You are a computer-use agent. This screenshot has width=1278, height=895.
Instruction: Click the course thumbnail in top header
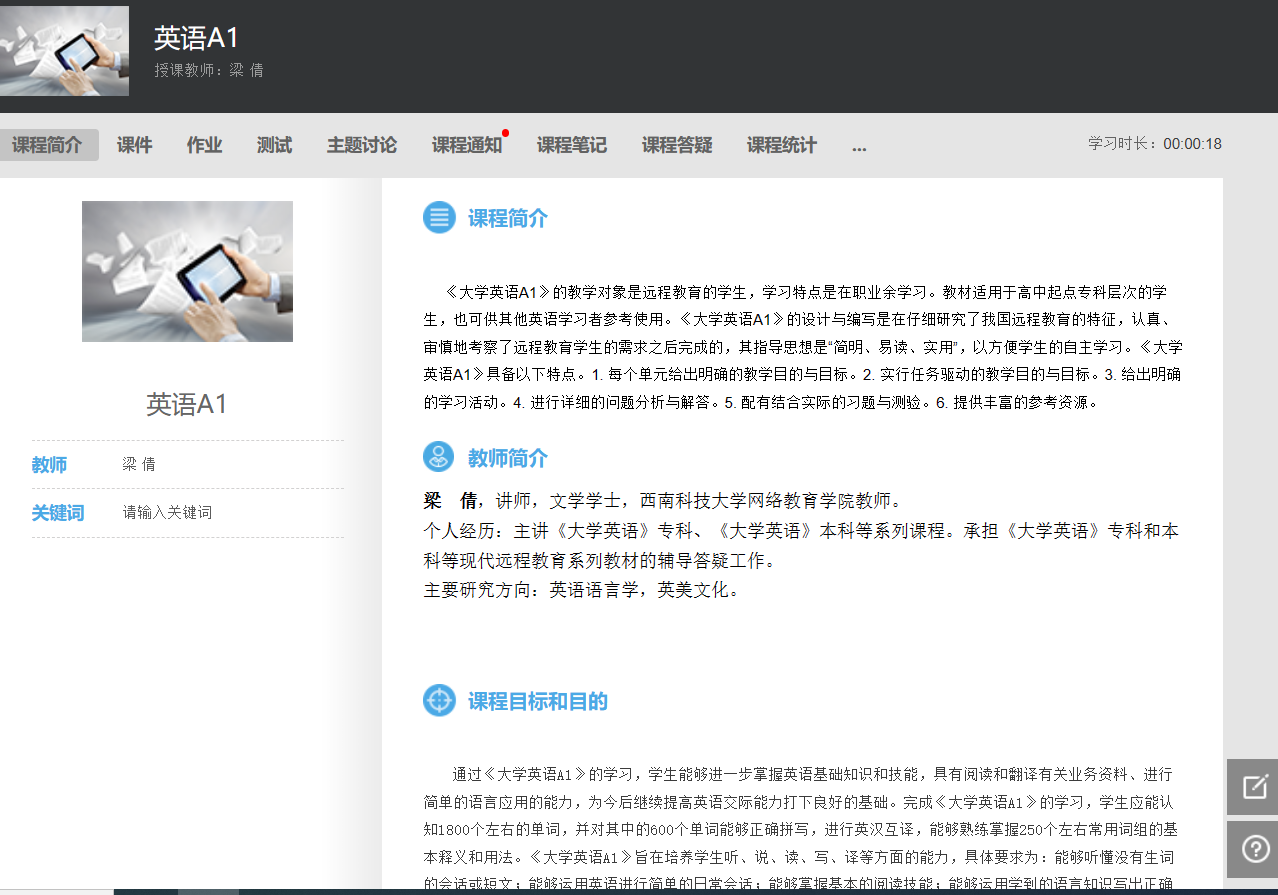pos(64,50)
